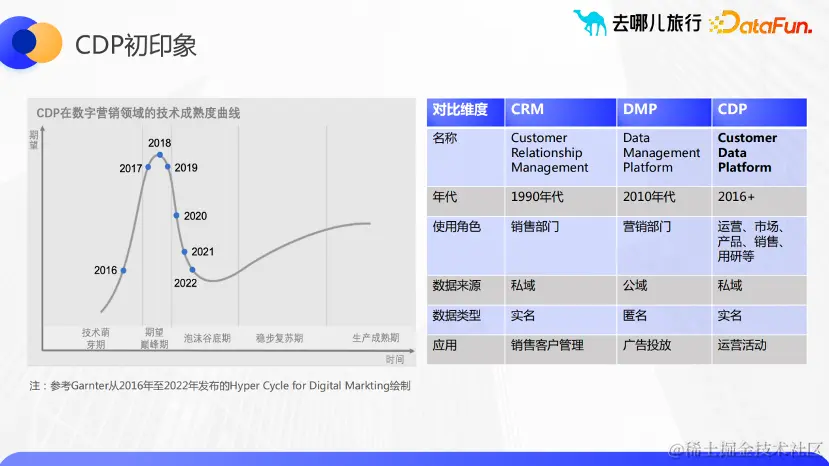Click the "技术萌芽期" phase label
Image resolution: width=830 pixels, height=466 pixels.
coord(96,338)
